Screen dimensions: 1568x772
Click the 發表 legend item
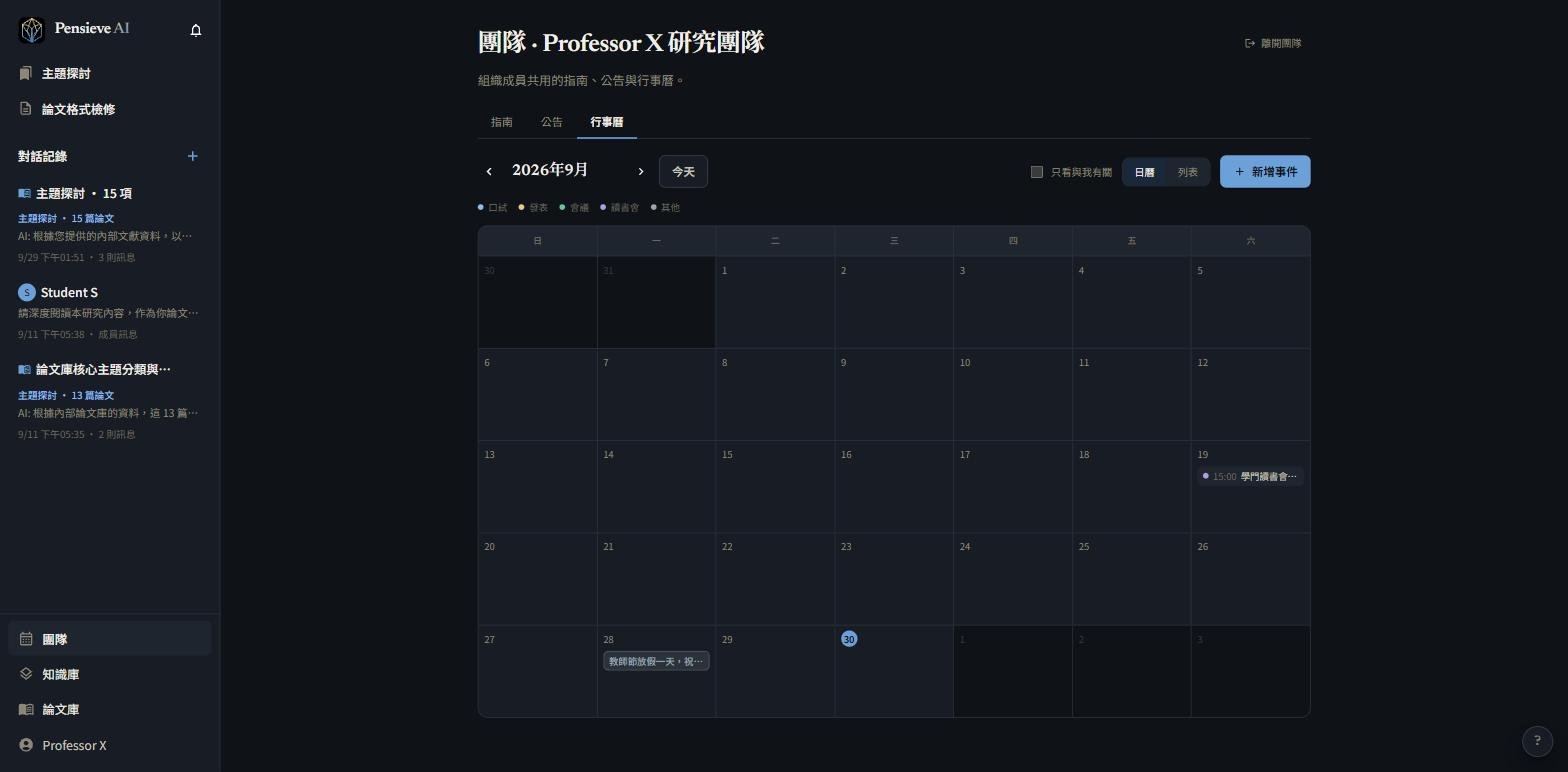(x=534, y=207)
